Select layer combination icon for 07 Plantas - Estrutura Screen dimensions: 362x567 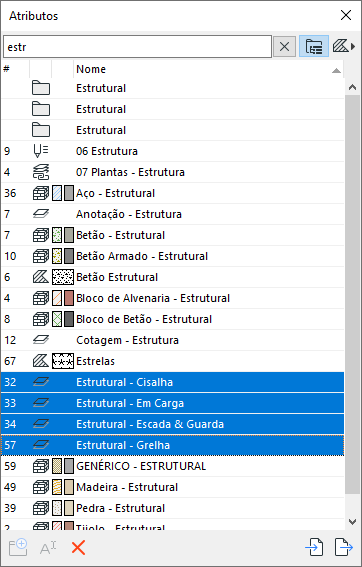click(41, 172)
